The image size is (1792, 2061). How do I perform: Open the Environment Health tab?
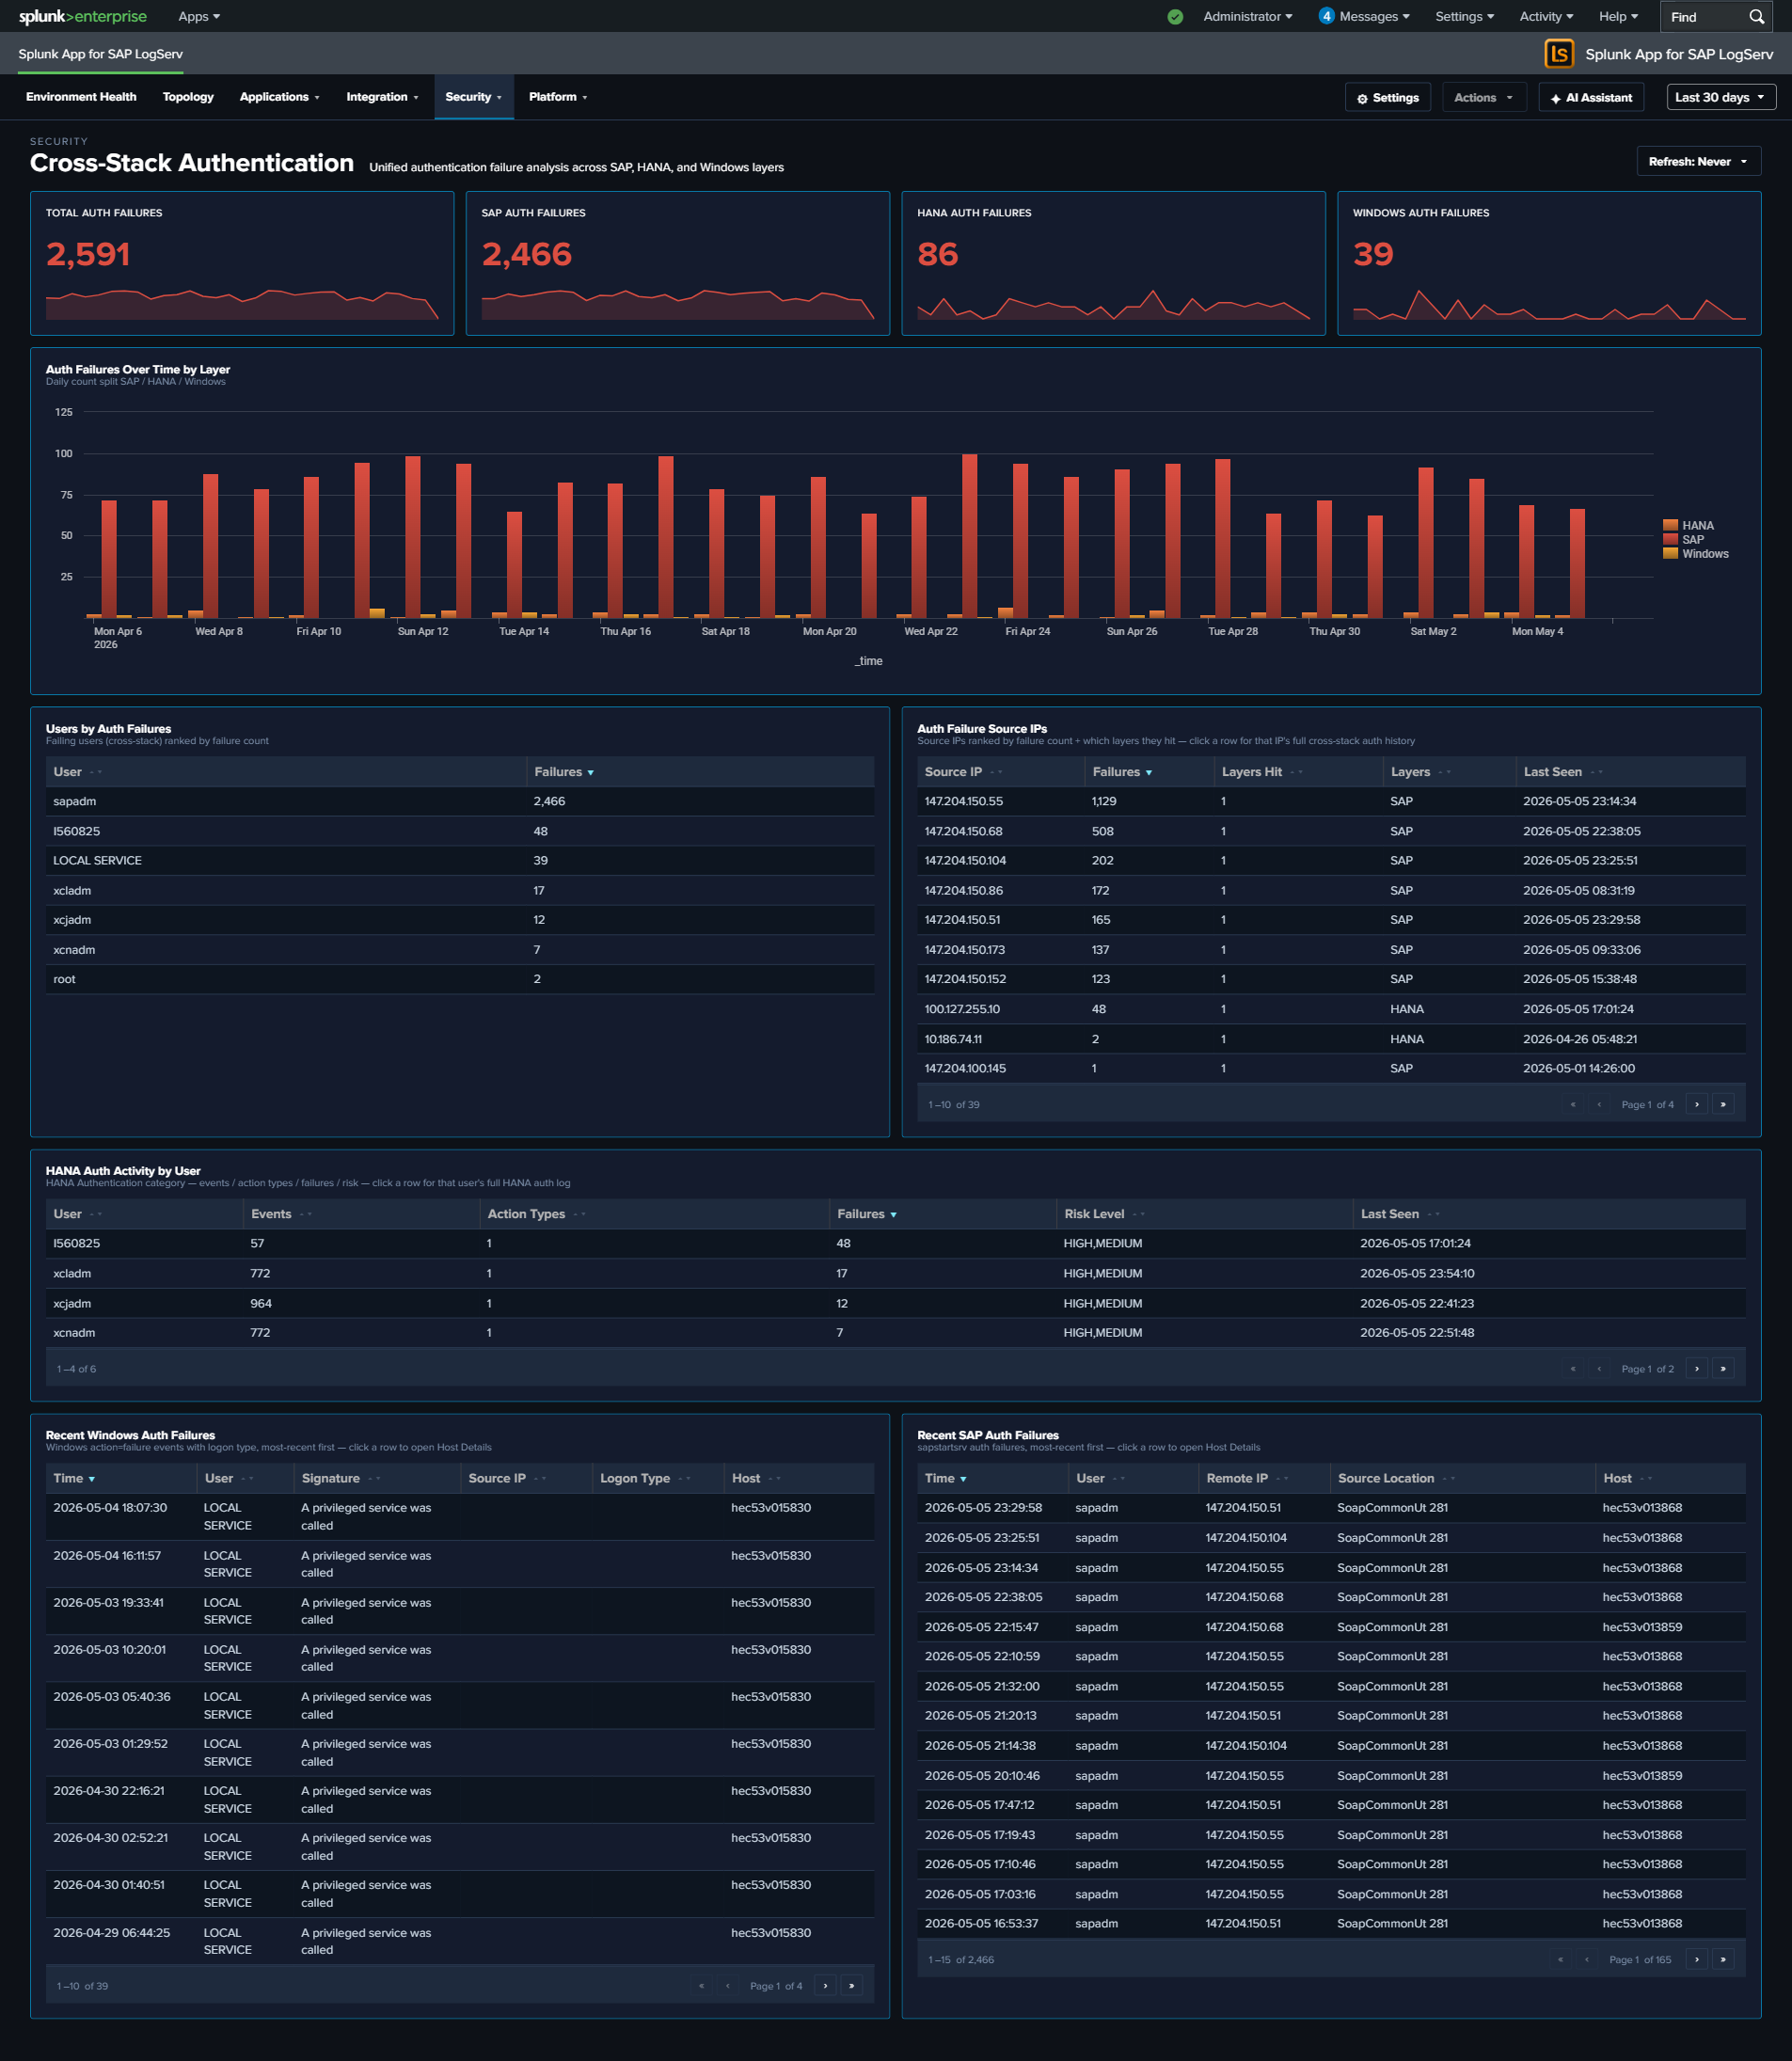point(81,97)
